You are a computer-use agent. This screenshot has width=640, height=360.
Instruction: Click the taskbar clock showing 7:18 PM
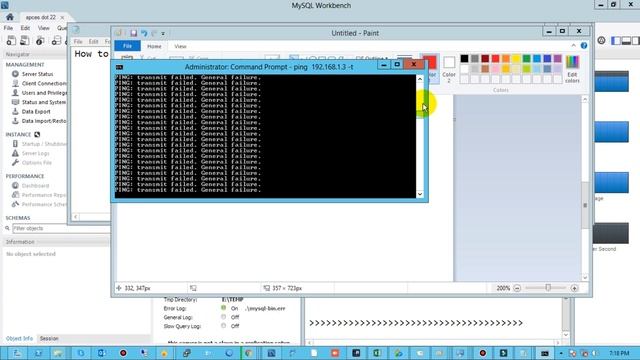(619, 353)
